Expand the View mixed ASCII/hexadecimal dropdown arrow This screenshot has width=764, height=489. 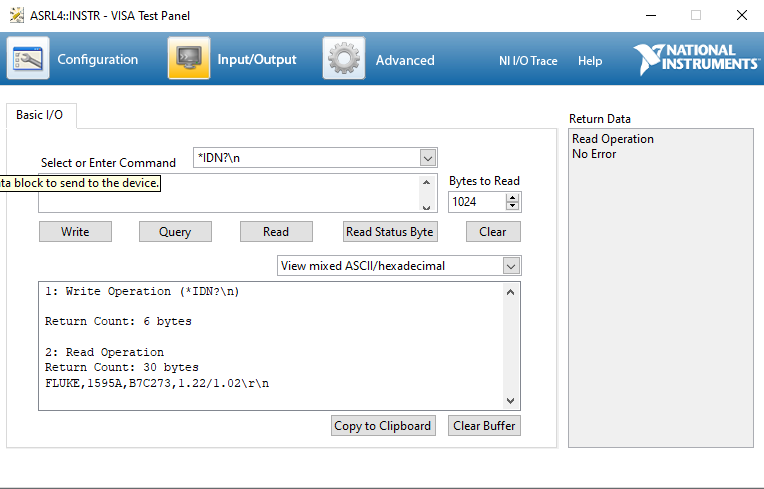coord(511,266)
